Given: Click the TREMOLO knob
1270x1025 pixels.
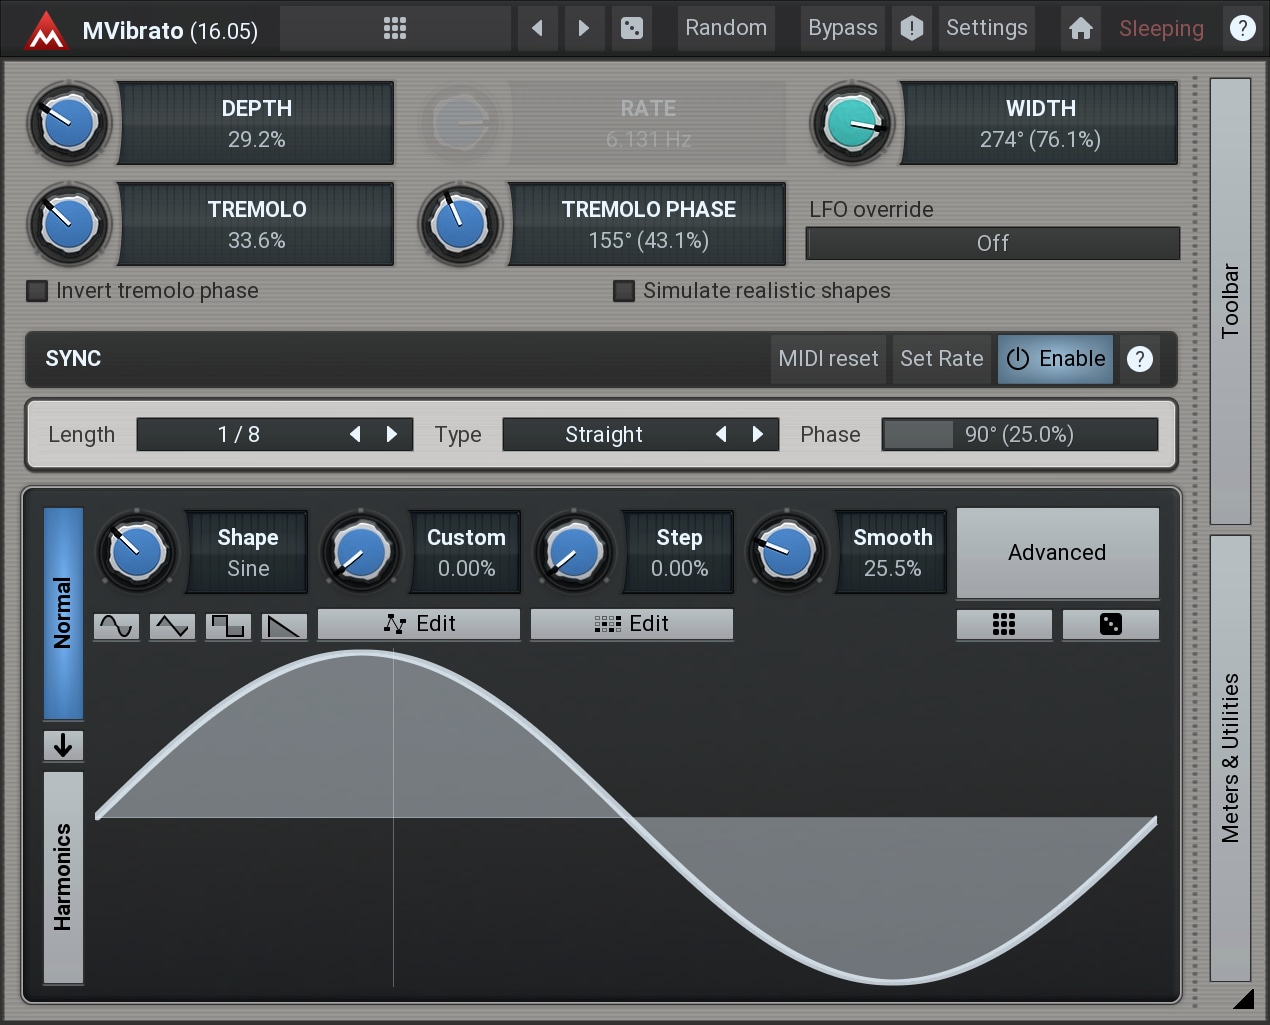Looking at the screenshot, I should coord(69,224).
